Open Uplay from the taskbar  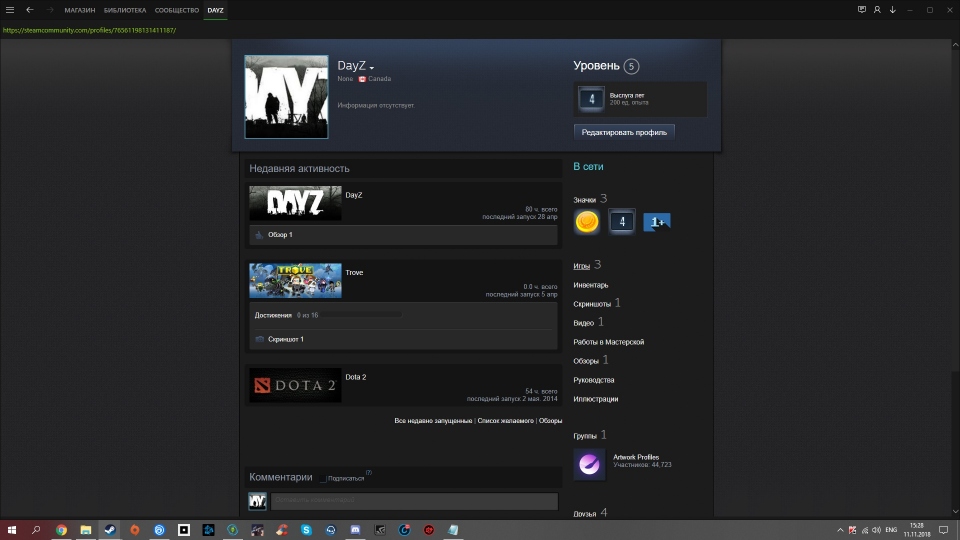click(x=159, y=530)
